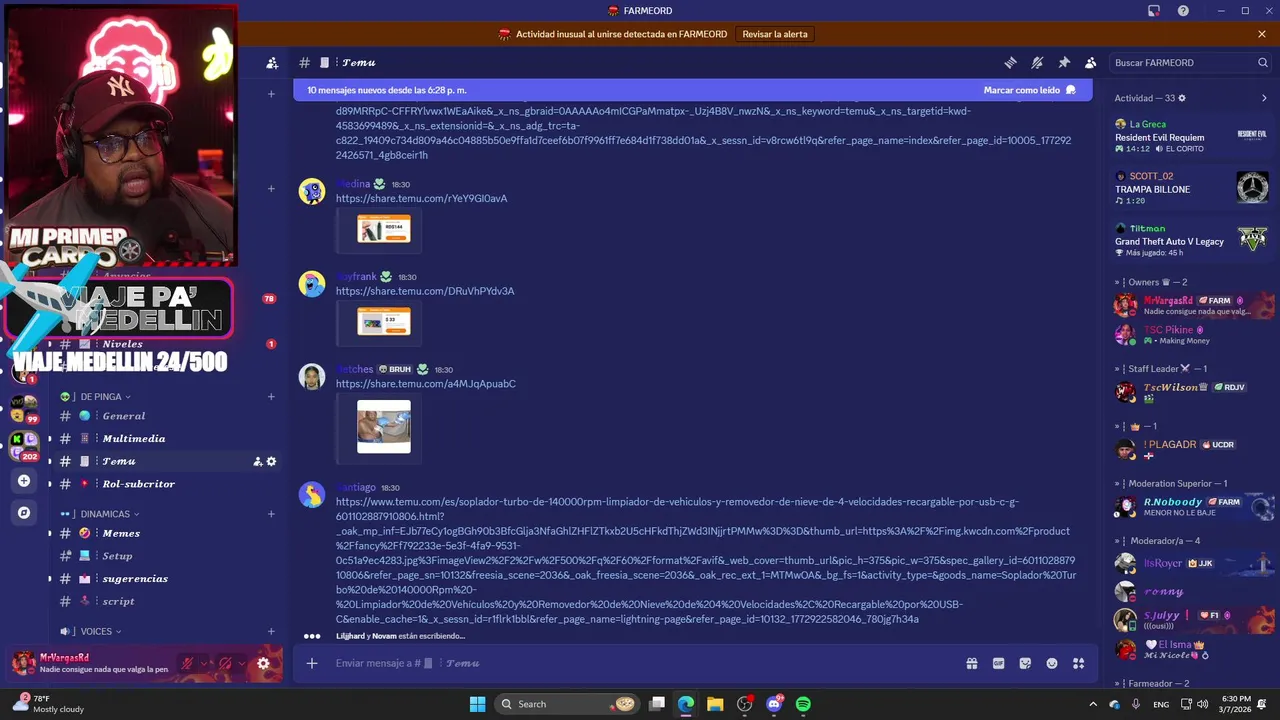Open User Settings gear
The image size is (1280, 720).
point(263,663)
